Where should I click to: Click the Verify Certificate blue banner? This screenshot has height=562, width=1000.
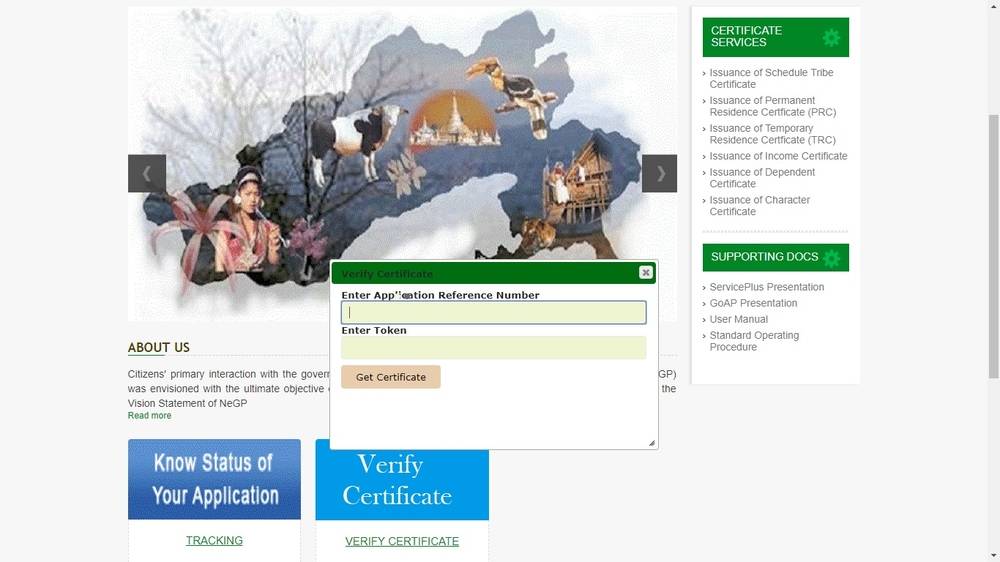[402, 485]
